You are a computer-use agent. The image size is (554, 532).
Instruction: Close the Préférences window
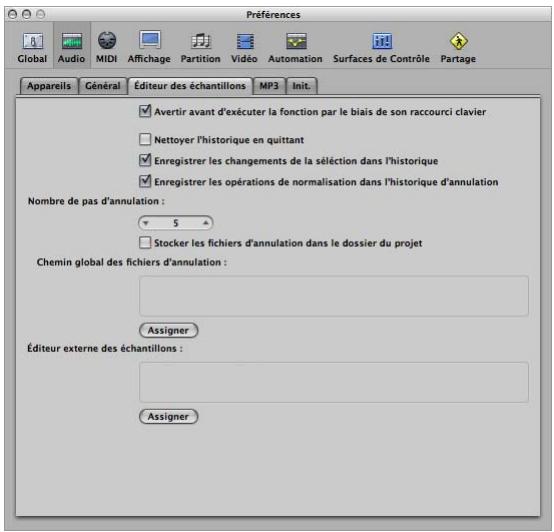[13, 14]
